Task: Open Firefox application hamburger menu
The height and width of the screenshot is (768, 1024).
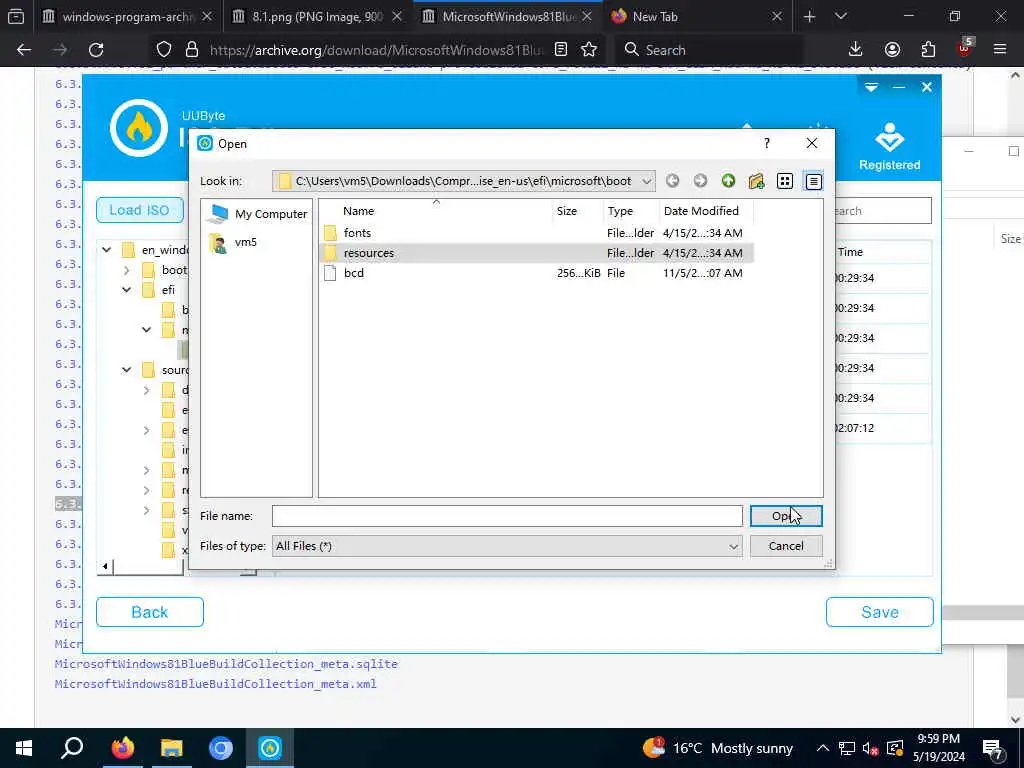Action: click(1000, 50)
